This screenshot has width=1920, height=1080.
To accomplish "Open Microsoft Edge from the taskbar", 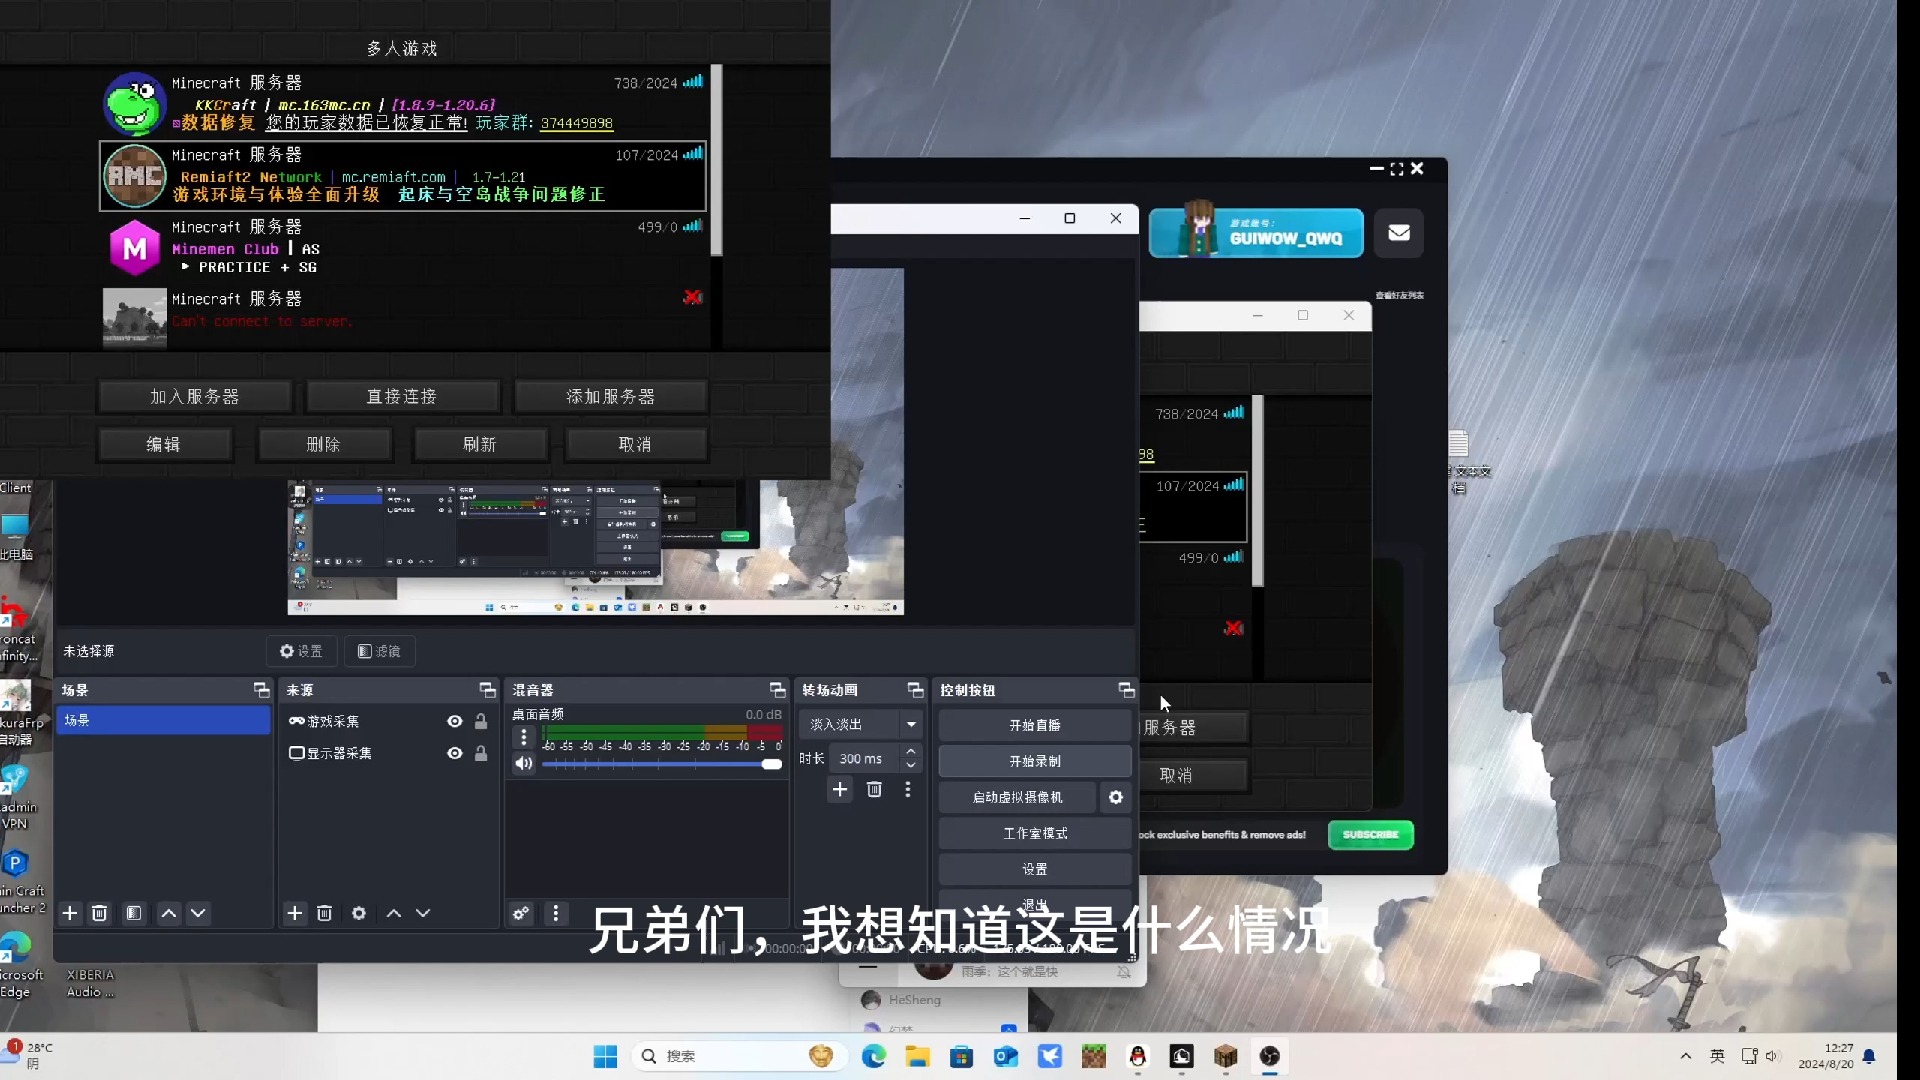I will click(x=874, y=1056).
